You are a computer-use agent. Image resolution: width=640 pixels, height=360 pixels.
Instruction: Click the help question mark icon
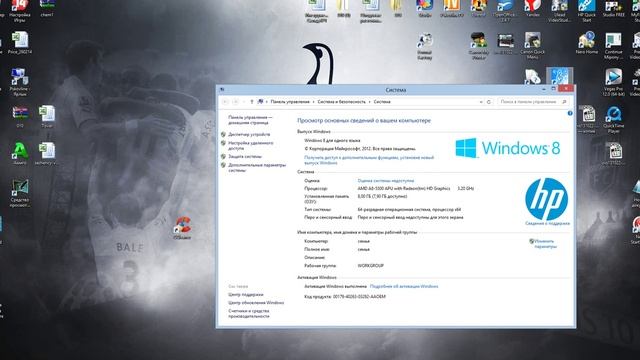[x=570, y=113]
